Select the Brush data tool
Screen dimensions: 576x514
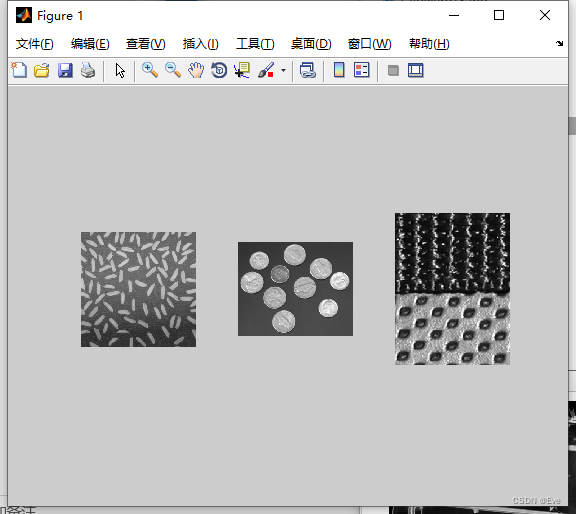[266, 70]
